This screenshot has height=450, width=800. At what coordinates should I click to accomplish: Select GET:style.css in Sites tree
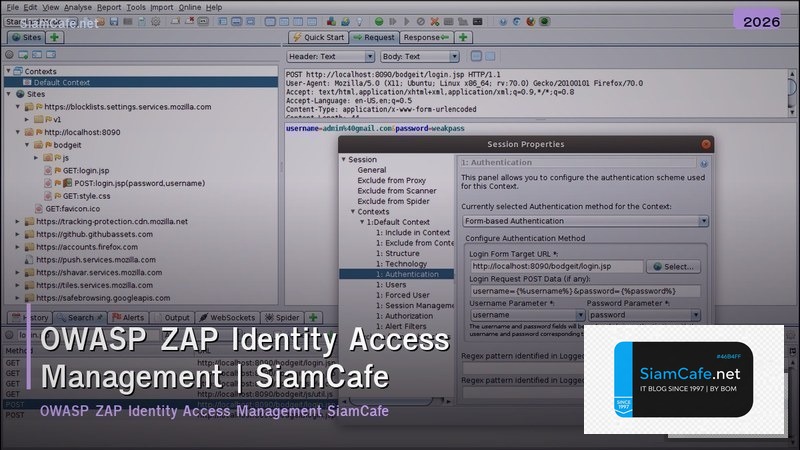pyautogui.click(x=86, y=196)
